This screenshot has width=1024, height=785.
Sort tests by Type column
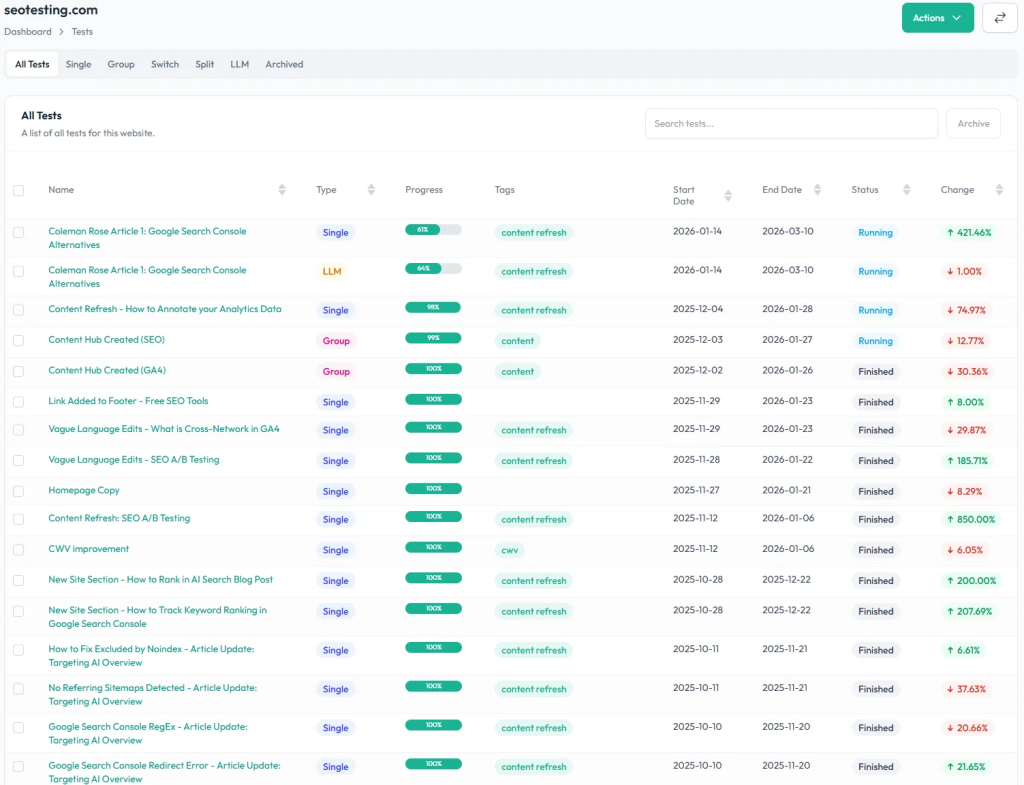click(x=371, y=189)
